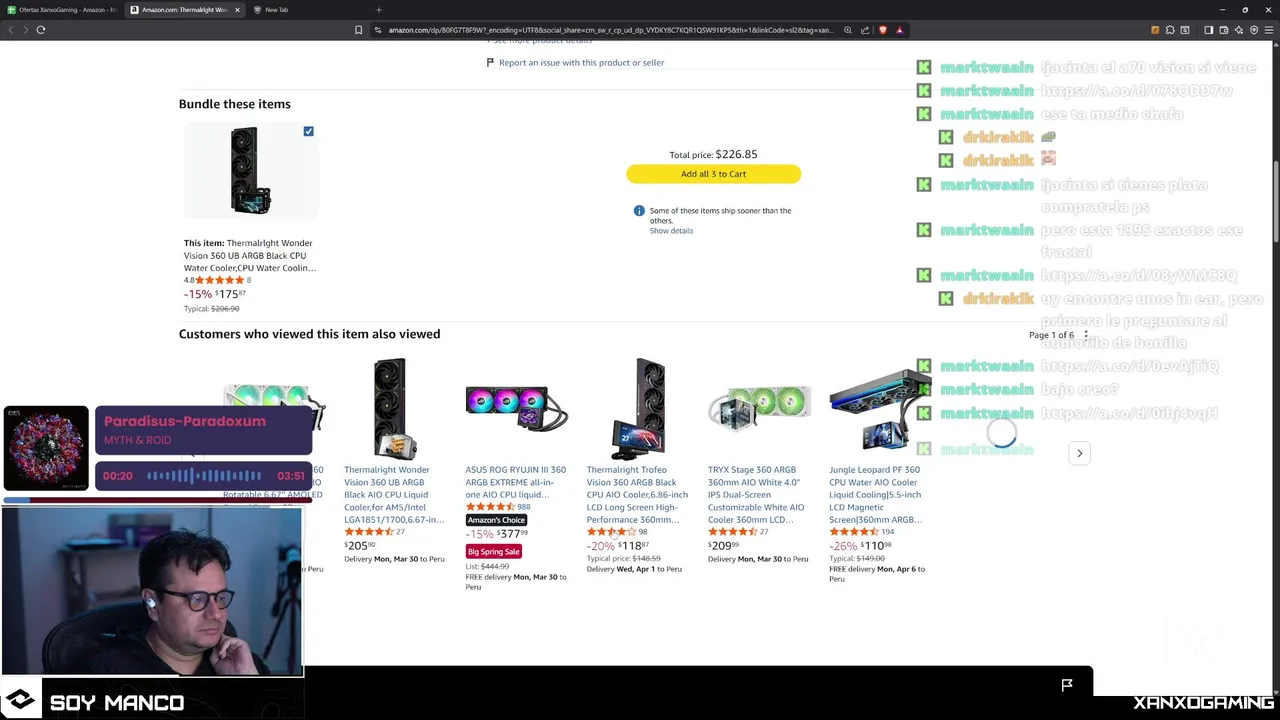Click the info icon about shipping
Viewport: 1280px width, 720px height.
pyautogui.click(x=639, y=211)
